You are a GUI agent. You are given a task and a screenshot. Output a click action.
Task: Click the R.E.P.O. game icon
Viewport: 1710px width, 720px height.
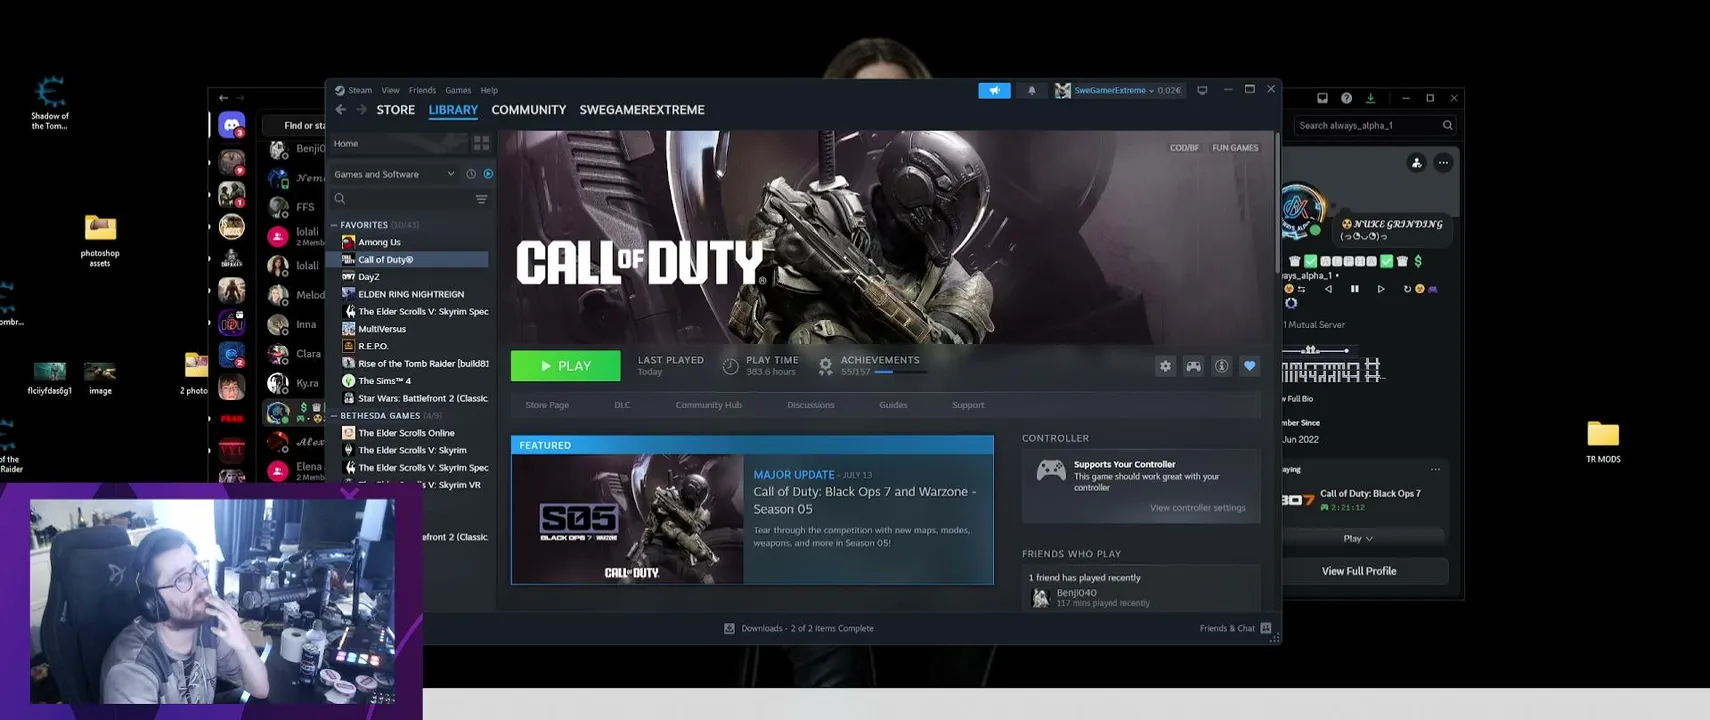[x=348, y=346]
